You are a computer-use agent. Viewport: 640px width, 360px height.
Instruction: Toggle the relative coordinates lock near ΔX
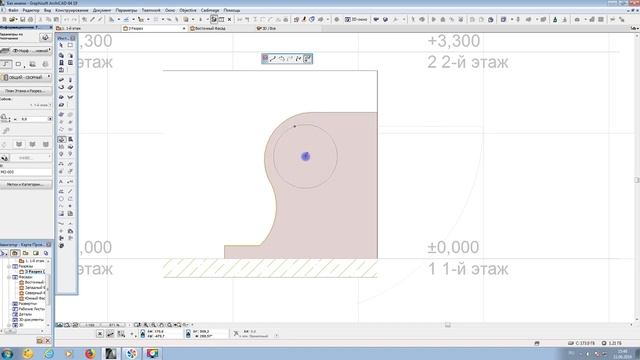(x=142, y=334)
